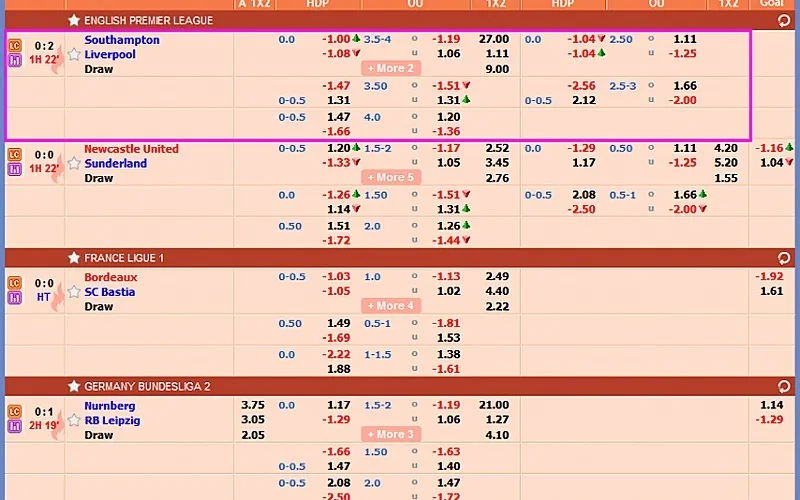The width and height of the screenshot is (800, 500).
Task: Open live centre icon for Bordeaux match
Action: click(x=15, y=283)
